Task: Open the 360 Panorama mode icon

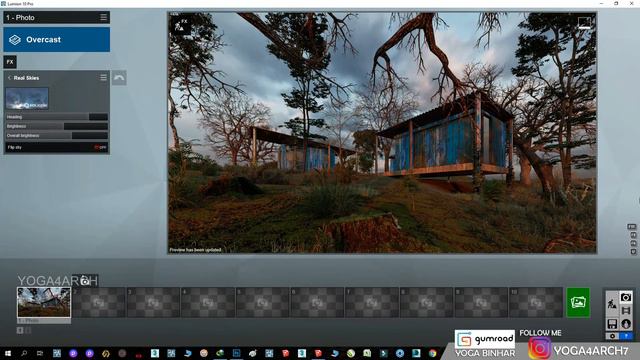Action: pyautogui.click(x=626, y=324)
